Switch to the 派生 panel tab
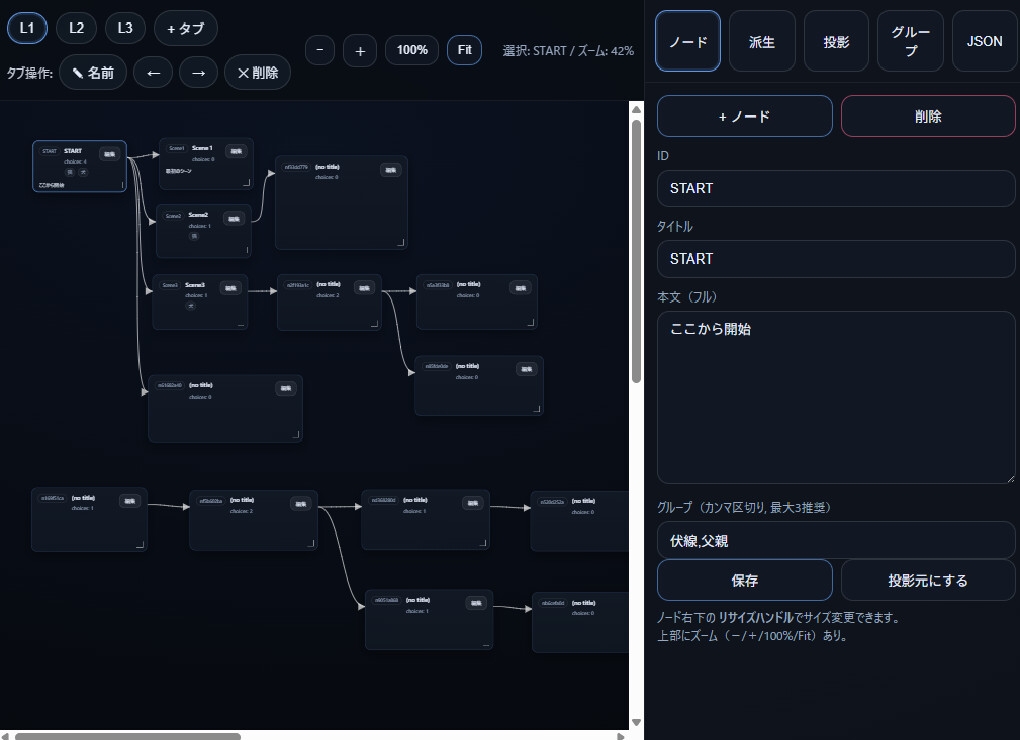The height and width of the screenshot is (740, 1020). coord(762,41)
